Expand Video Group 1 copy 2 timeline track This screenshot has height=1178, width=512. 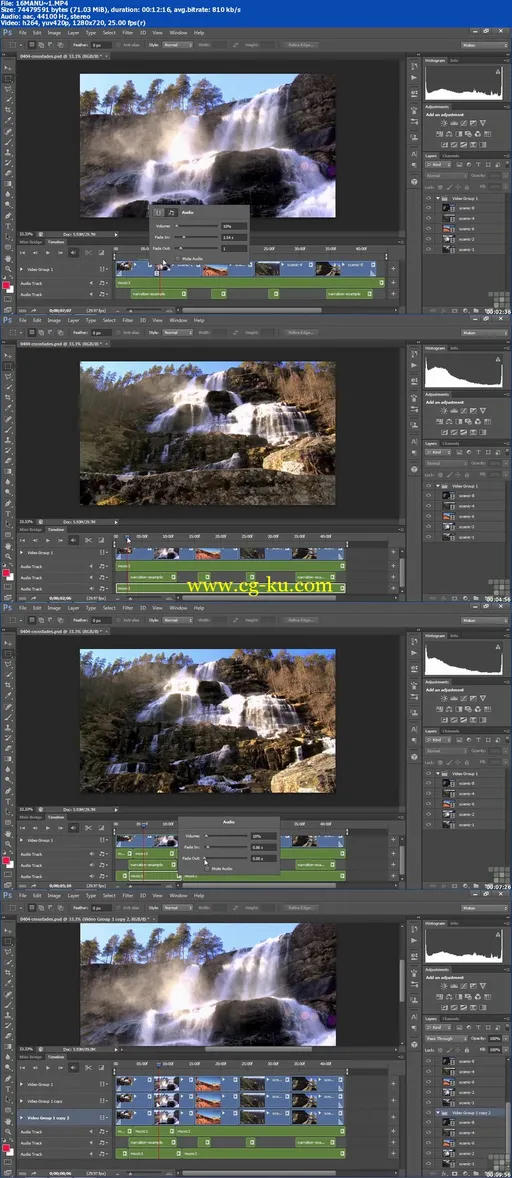(x=22, y=1117)
